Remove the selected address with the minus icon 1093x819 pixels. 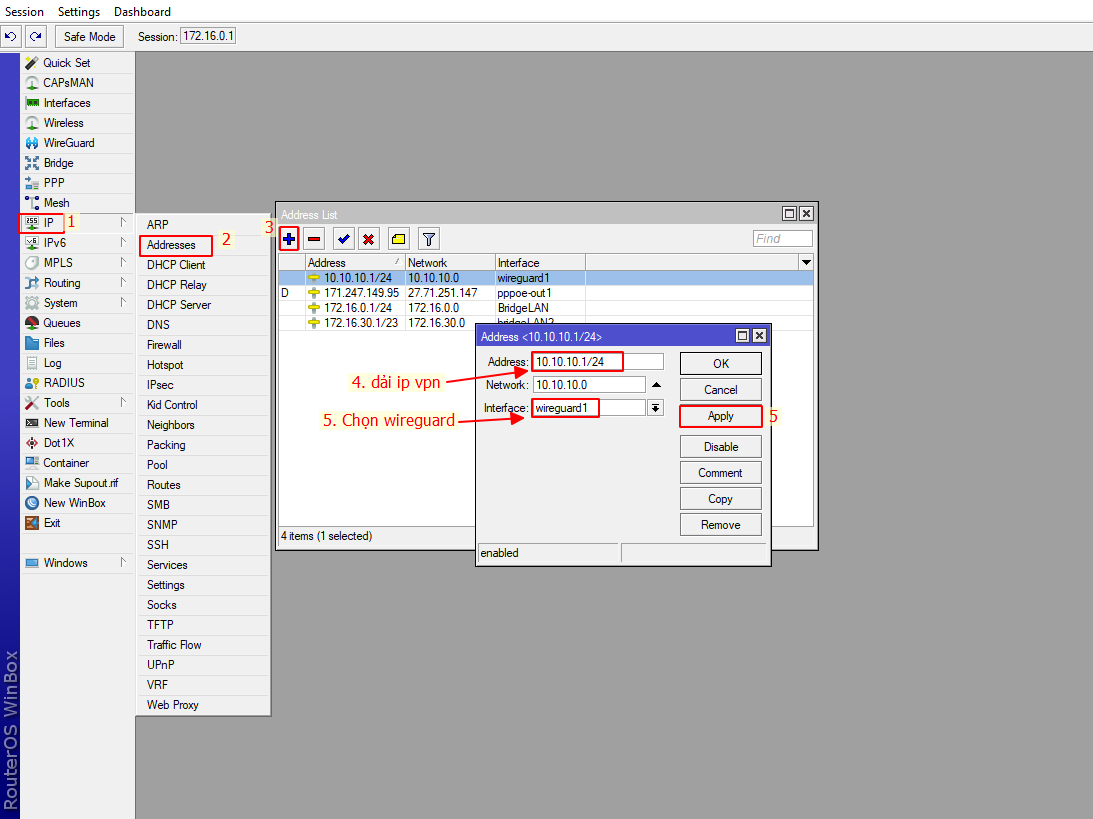pyautogui.click(x=312, y=238)
